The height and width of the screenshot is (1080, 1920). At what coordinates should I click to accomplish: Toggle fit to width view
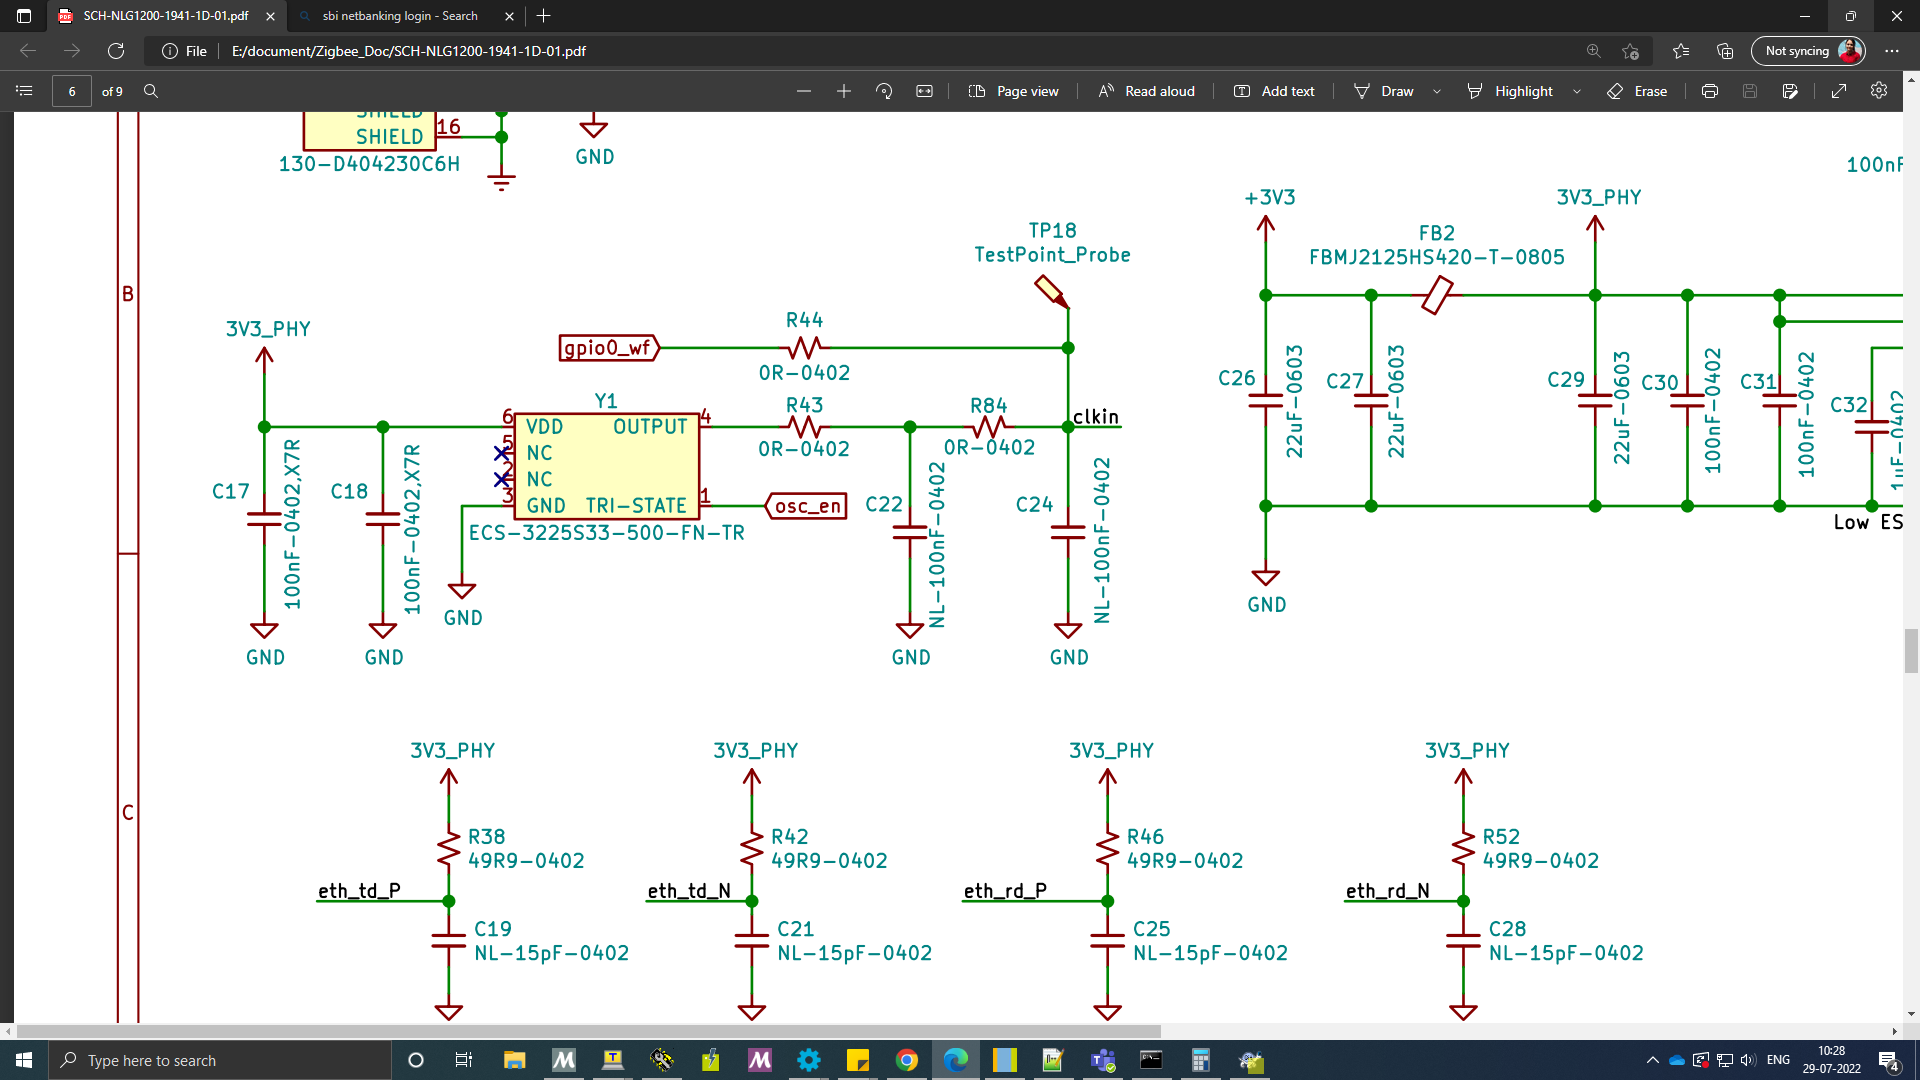point(925,91)
